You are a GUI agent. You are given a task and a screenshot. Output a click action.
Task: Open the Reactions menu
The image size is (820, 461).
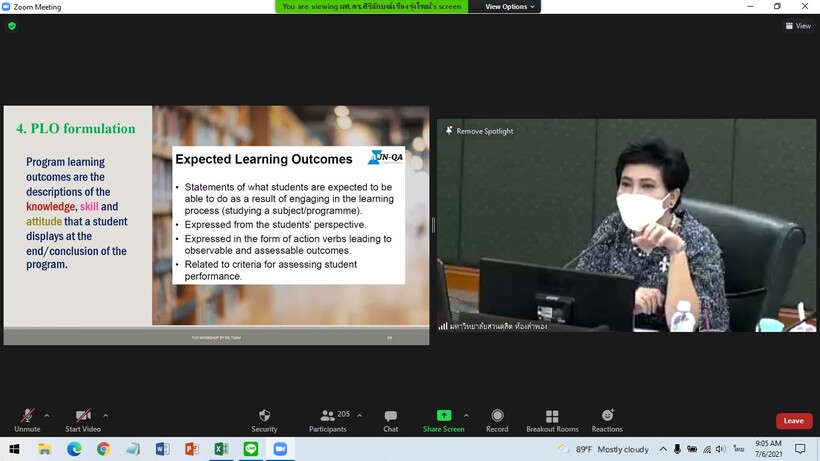tap(606, 419)
